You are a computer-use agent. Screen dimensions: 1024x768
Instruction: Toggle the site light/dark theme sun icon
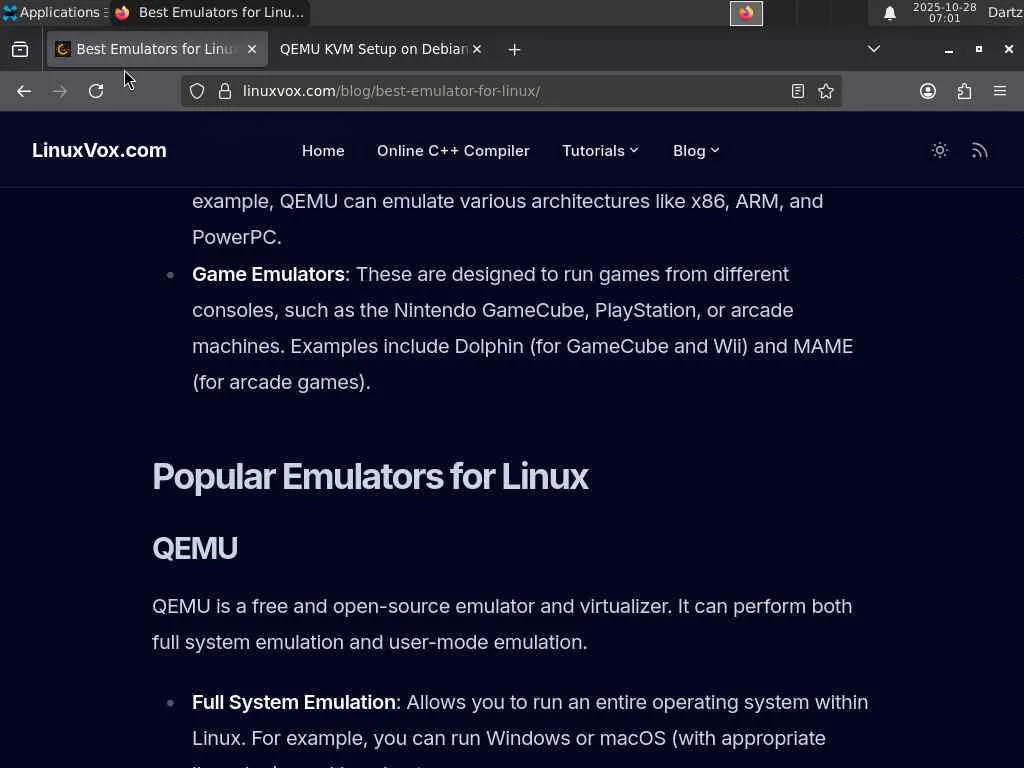(940, 150)
